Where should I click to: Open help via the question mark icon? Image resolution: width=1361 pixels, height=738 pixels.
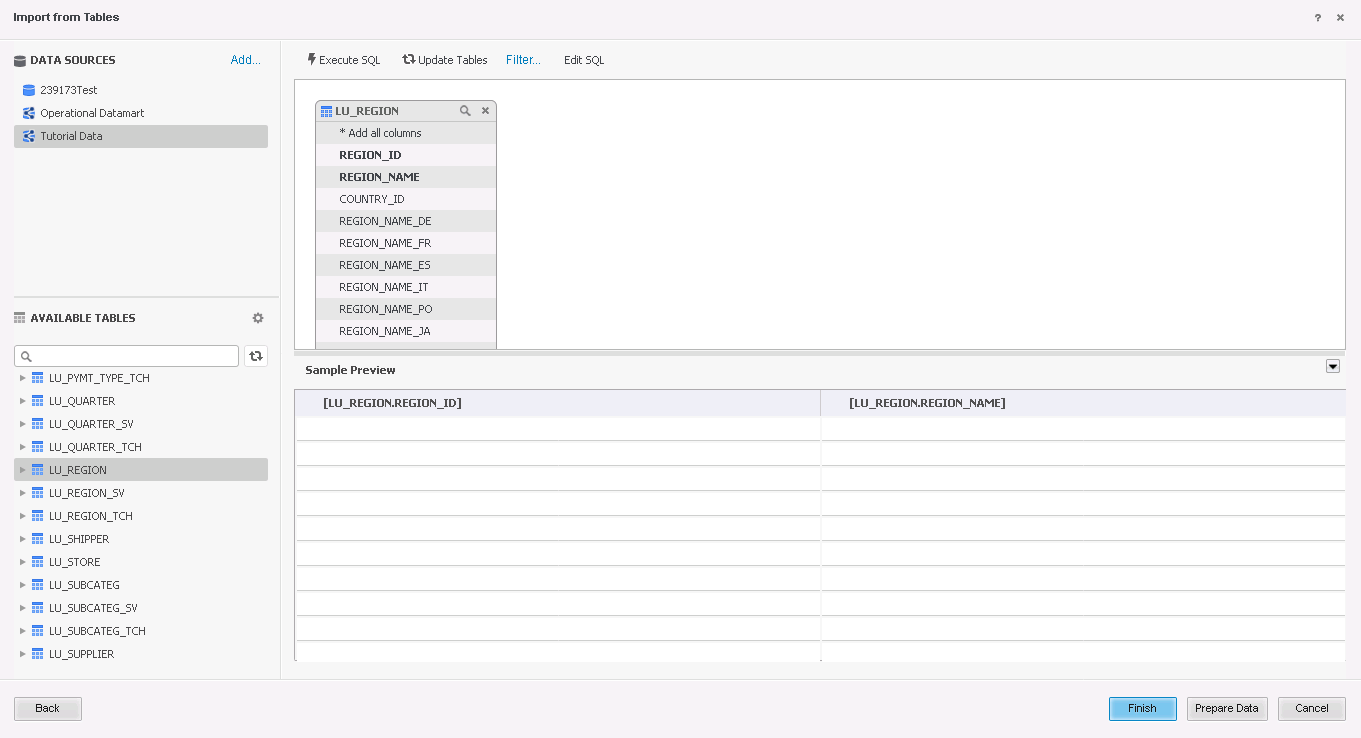[x=1317, y=17]
